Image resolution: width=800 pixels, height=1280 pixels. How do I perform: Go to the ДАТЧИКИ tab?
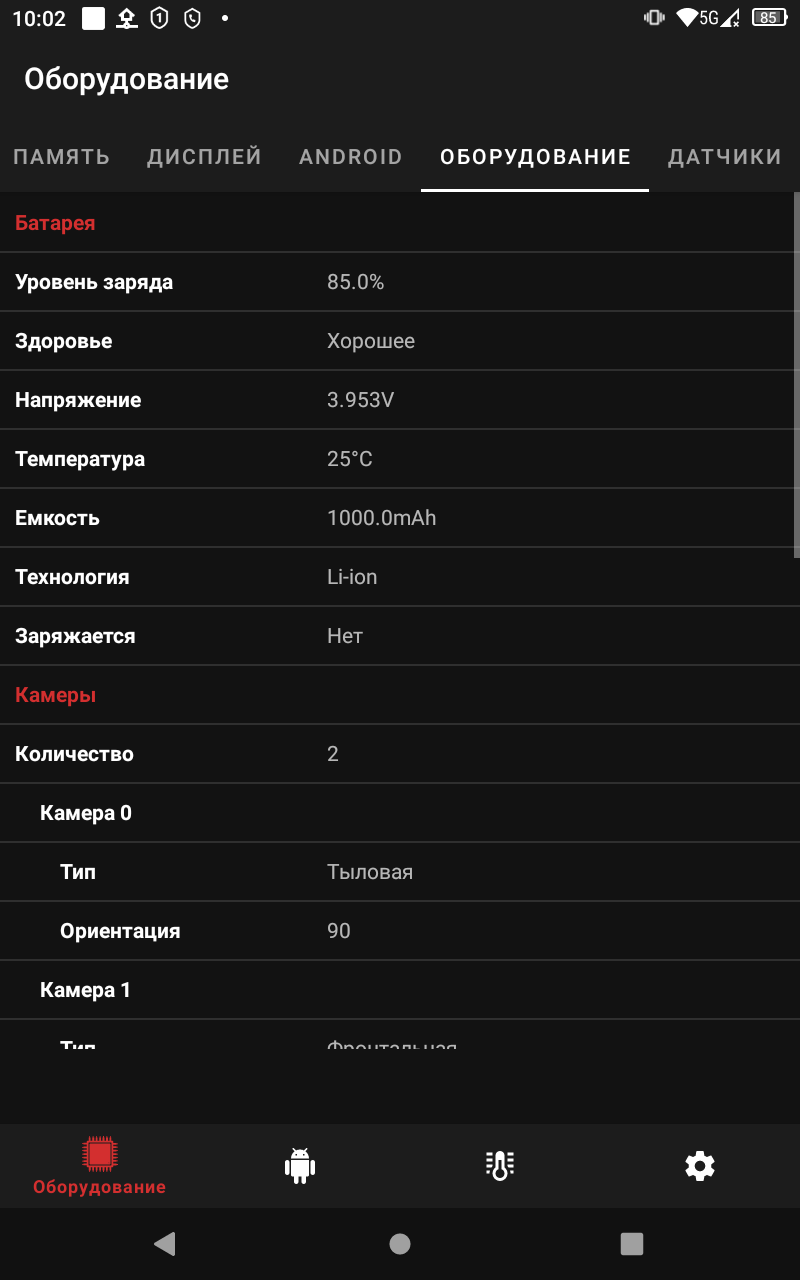click(724, 157)
